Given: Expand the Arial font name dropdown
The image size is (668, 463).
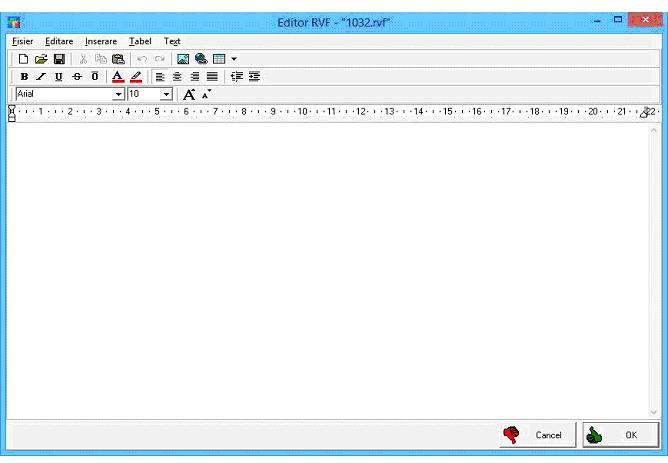Looking at the screenshot, I should coord(120,94).
